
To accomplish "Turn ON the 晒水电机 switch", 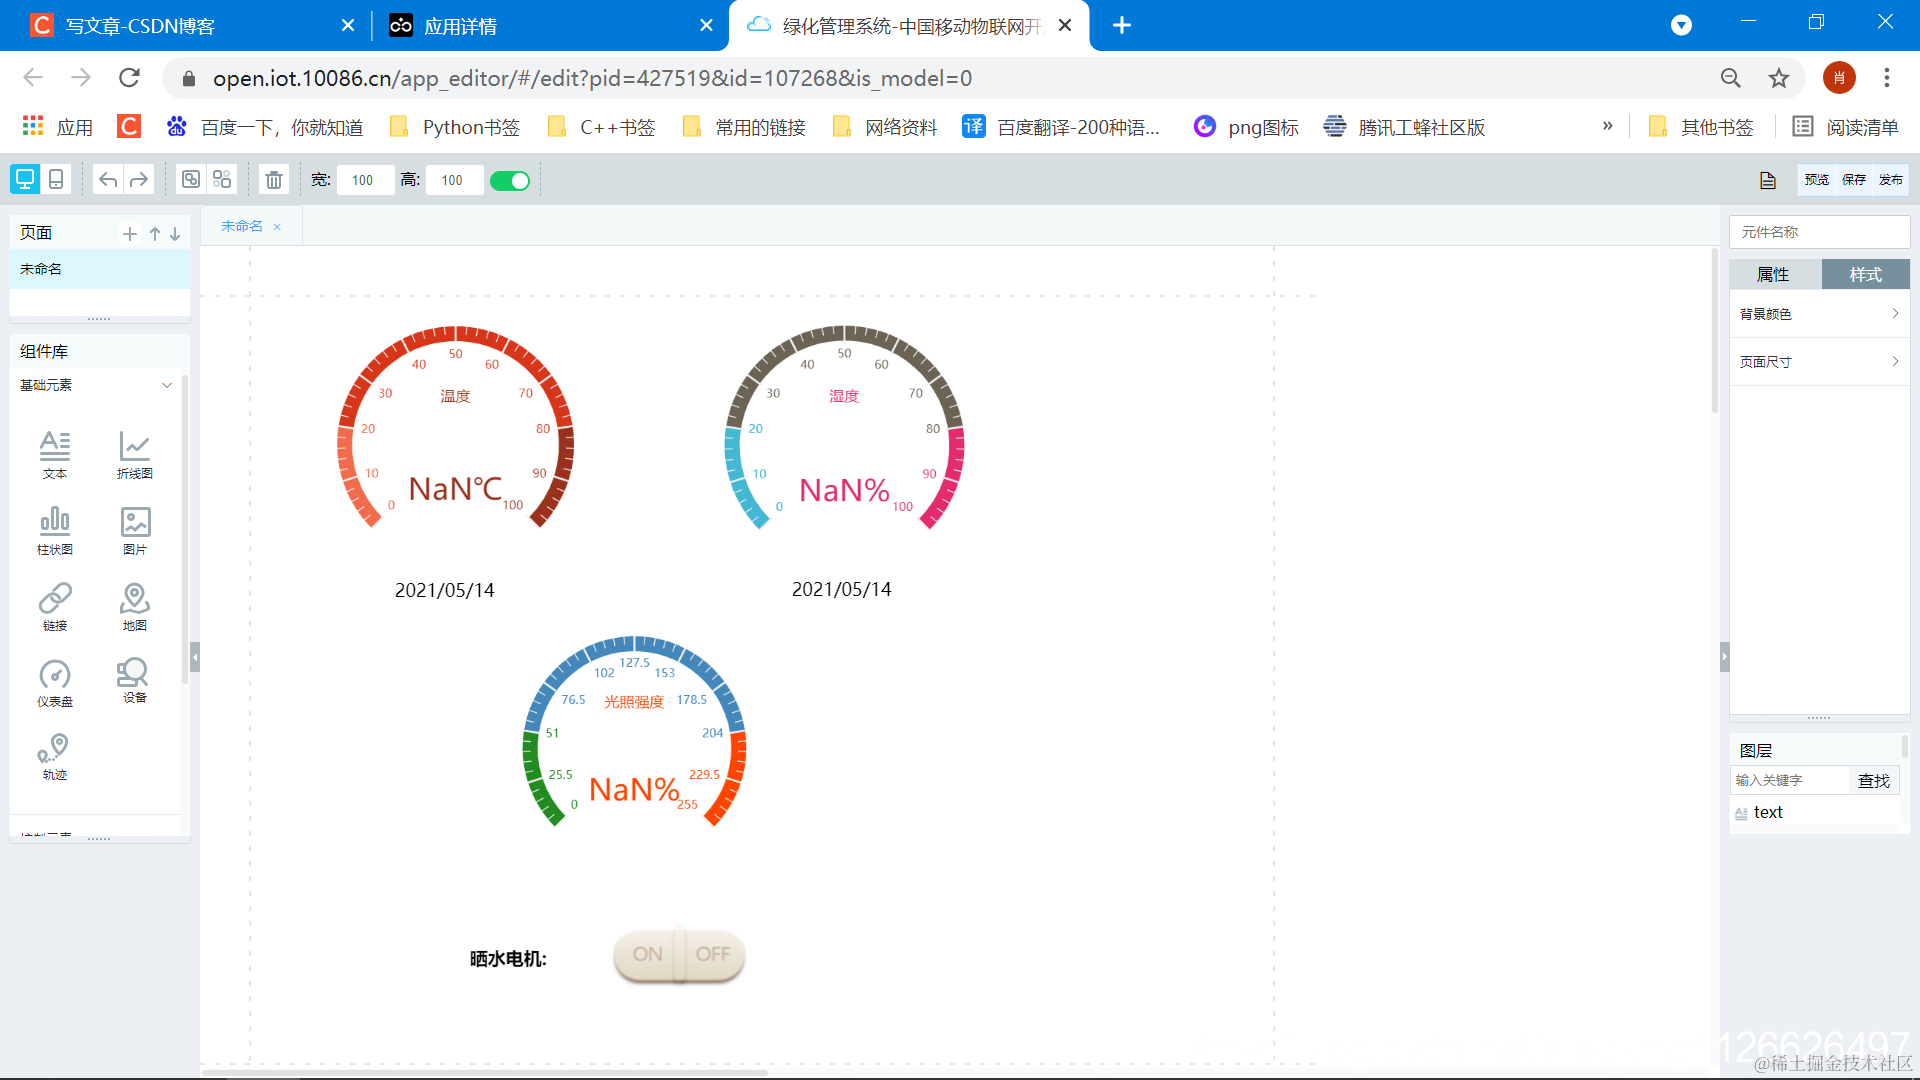I will [x=647, y=954].
